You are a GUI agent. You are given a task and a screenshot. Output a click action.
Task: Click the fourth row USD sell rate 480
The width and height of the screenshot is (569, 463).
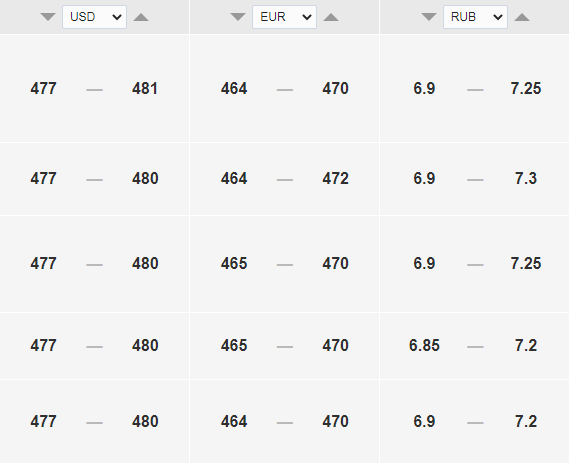(145, 345)
